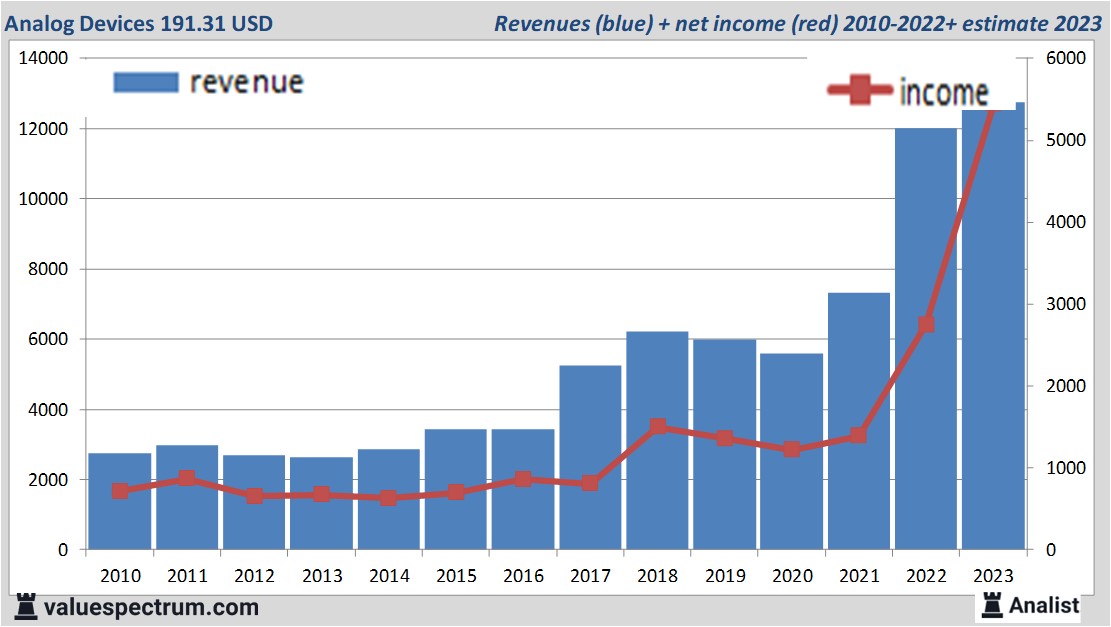
Task: Click the blue revenue legend swatch
Action: pos(145,82)
